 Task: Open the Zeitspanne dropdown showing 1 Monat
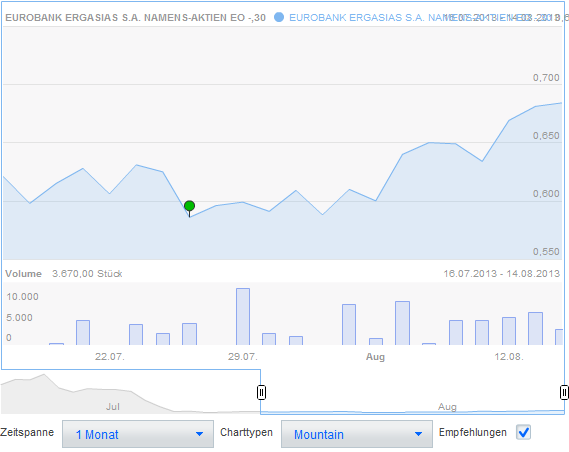pos(138,434)
